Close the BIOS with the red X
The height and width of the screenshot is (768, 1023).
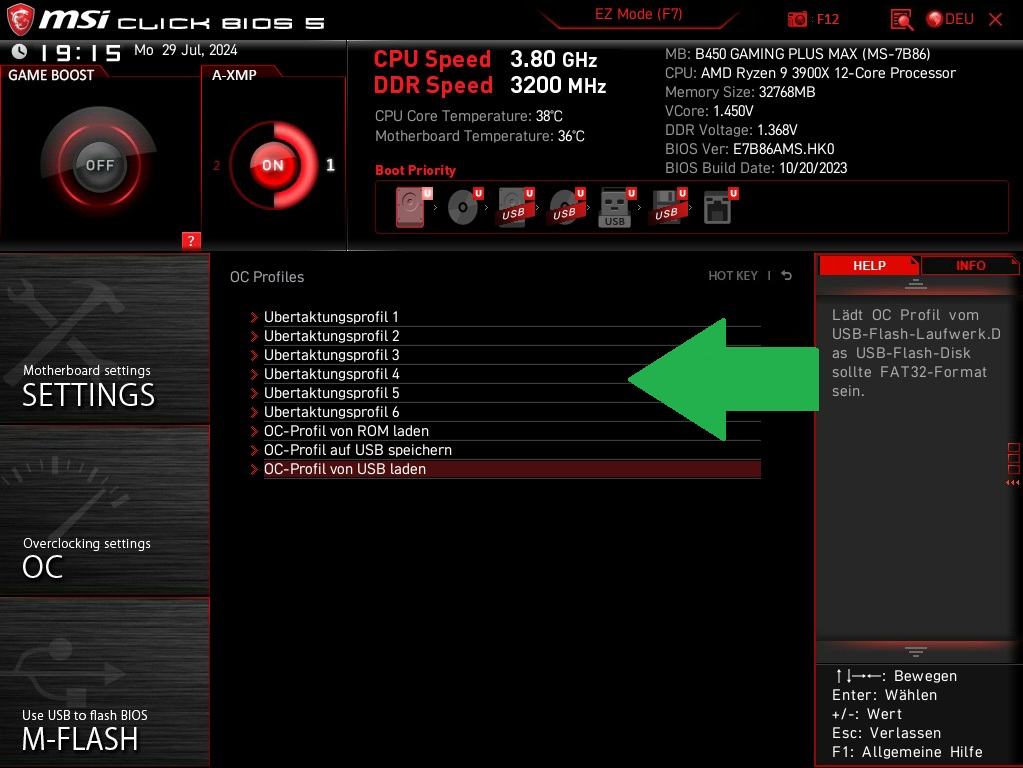996,20
